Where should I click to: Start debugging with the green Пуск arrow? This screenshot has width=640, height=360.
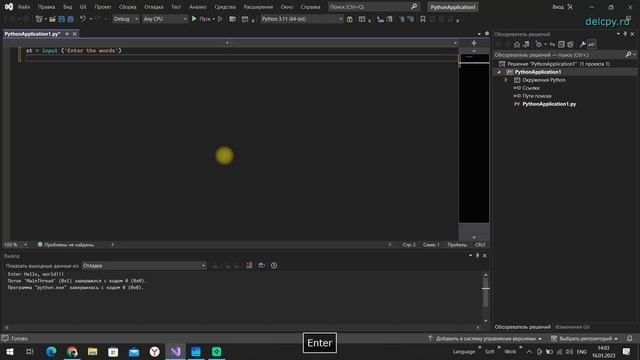[194, 19]
